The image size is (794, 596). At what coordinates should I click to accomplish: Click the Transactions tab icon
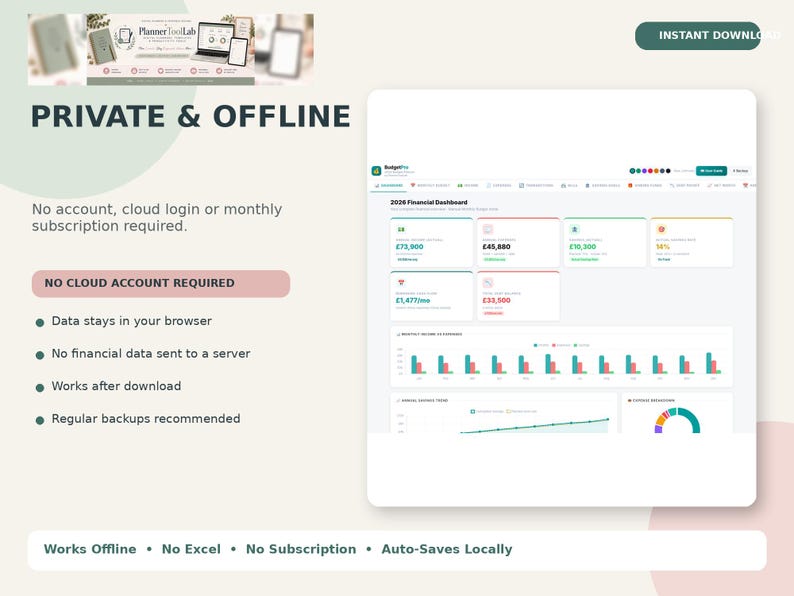click(x=522, y=185)
